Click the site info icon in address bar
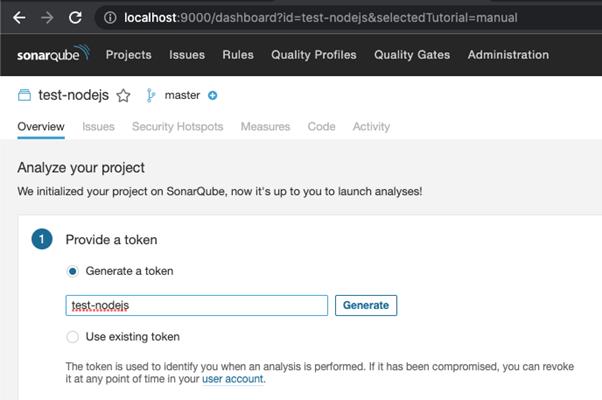Screen dimensions: 602x400 click(110, 18)
